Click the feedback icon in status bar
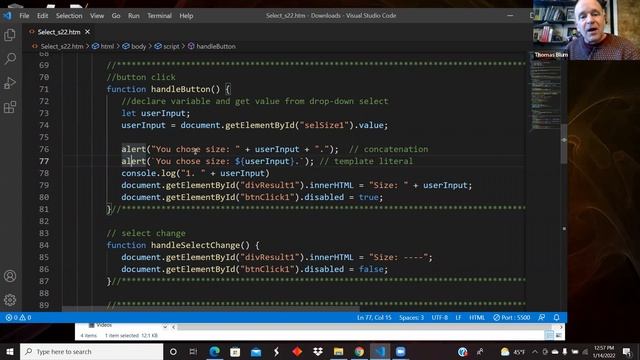The width and height of the screenshot is (640, 360). coord(542,317)
